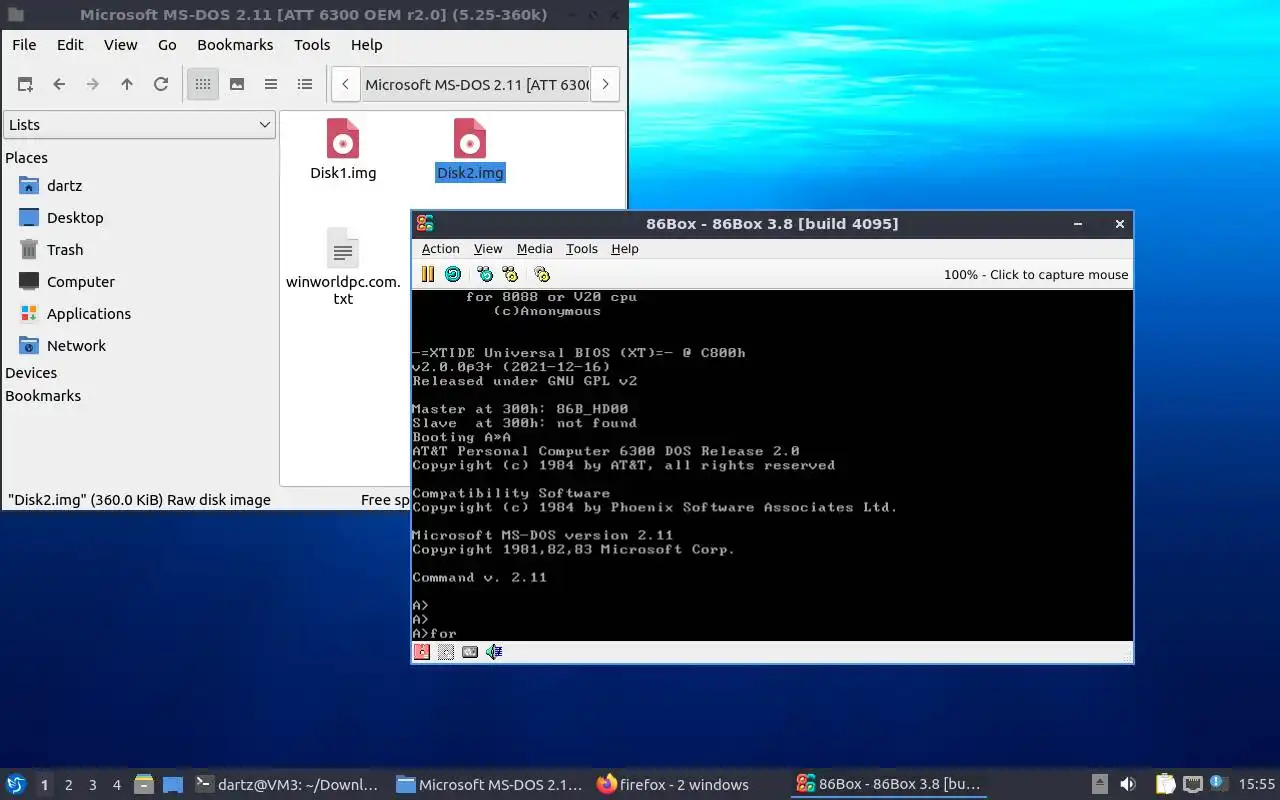The image size is (1280, 800).
Task: Select the Disk2.img file
Action: (x=470, y=150)
